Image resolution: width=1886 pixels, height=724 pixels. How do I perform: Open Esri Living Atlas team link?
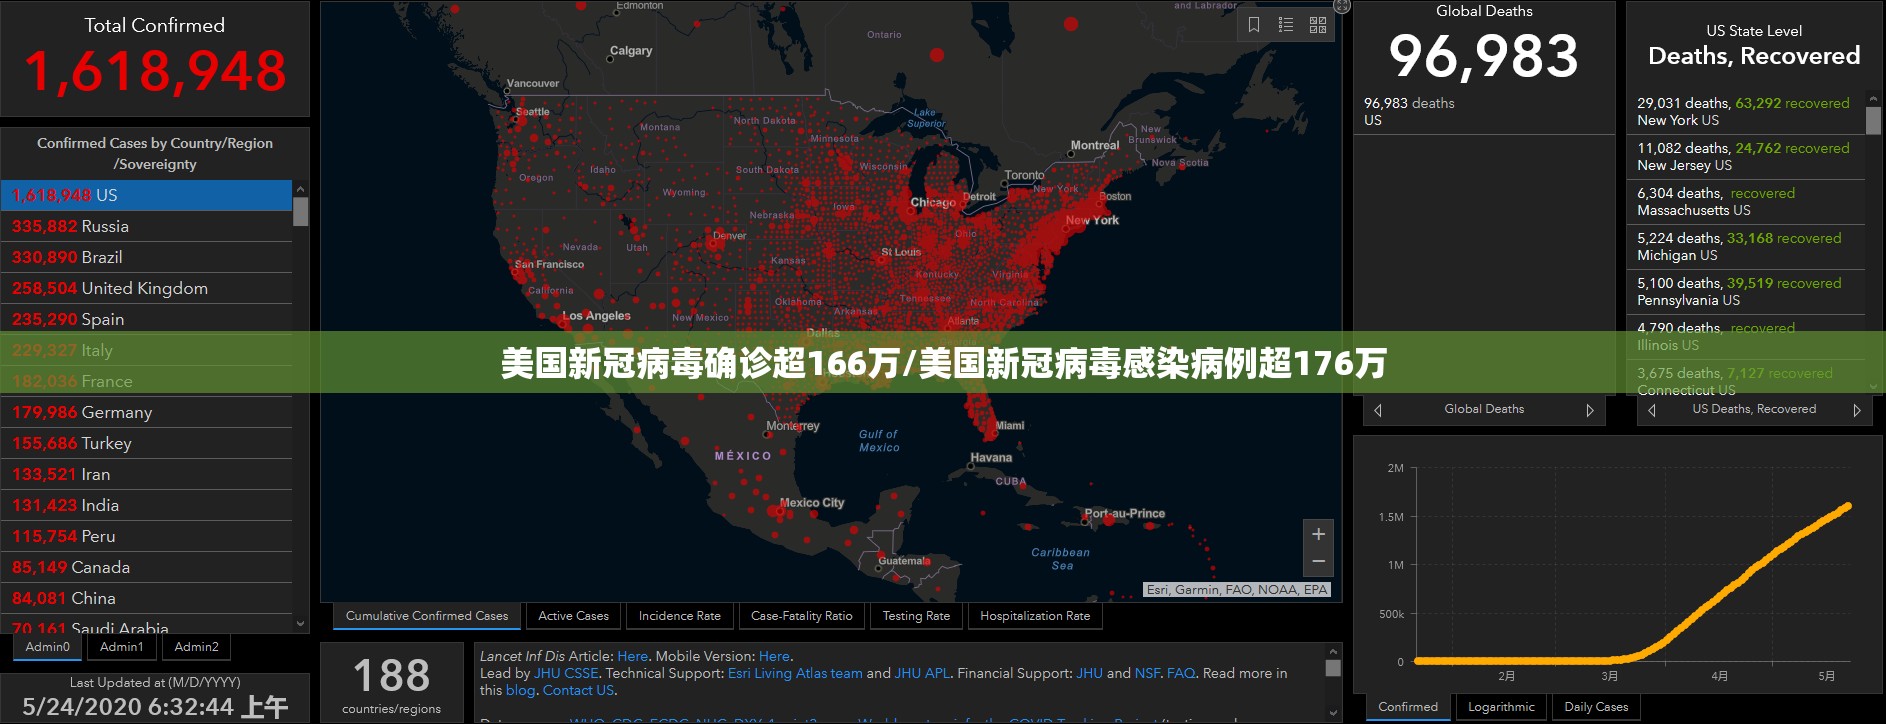(x=795, y=673)
